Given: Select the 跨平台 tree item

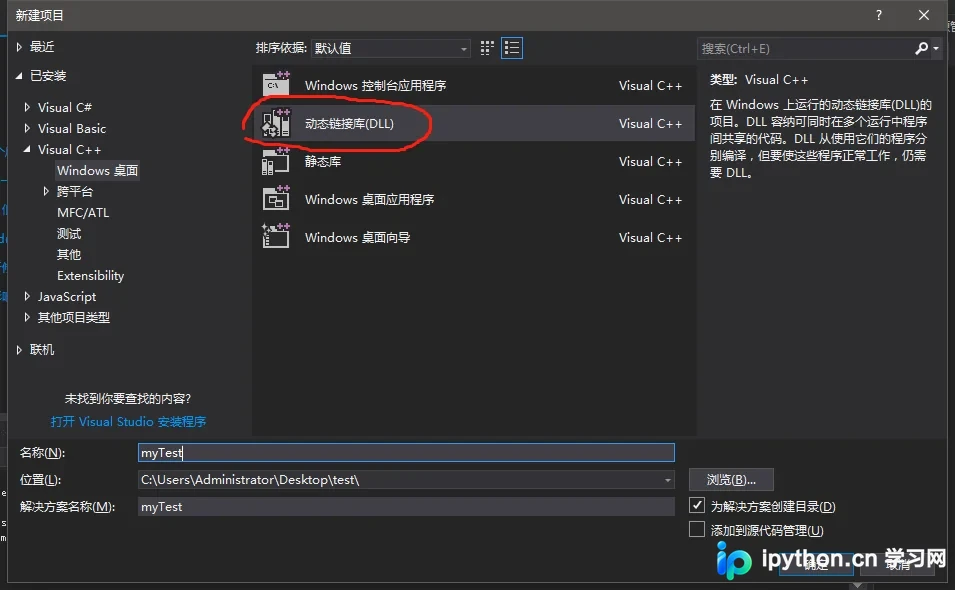Looking at the screenshot, I should [x=74, y=191].
